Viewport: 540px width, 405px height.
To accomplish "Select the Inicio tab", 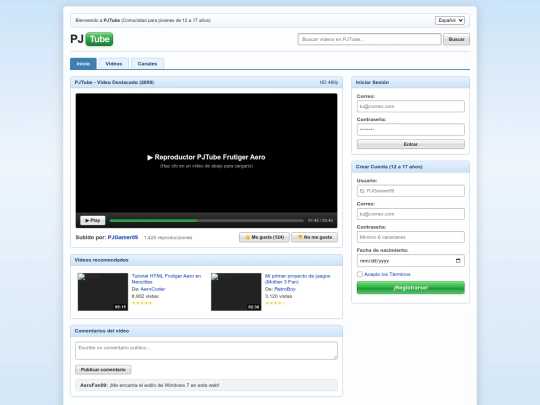I will click(x=83, y=64).
